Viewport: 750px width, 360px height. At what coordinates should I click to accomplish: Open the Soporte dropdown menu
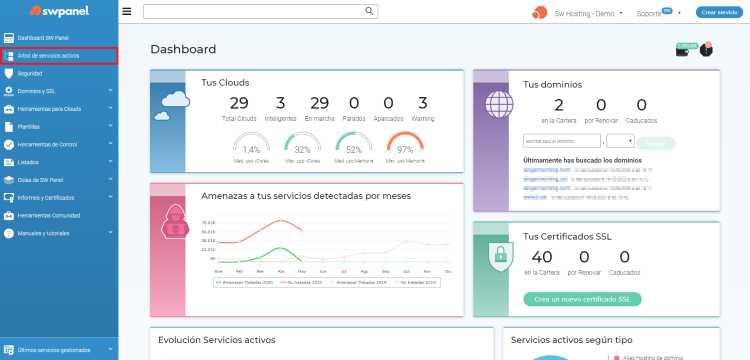[658, 13]
